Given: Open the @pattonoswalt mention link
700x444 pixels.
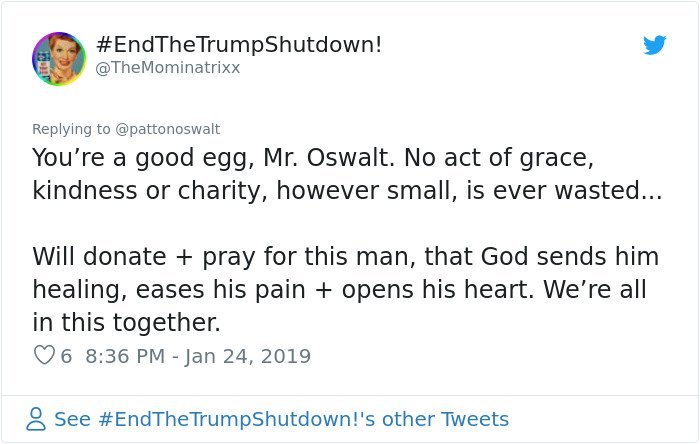Looking at the screenshot, I should [x=168, y=129].
